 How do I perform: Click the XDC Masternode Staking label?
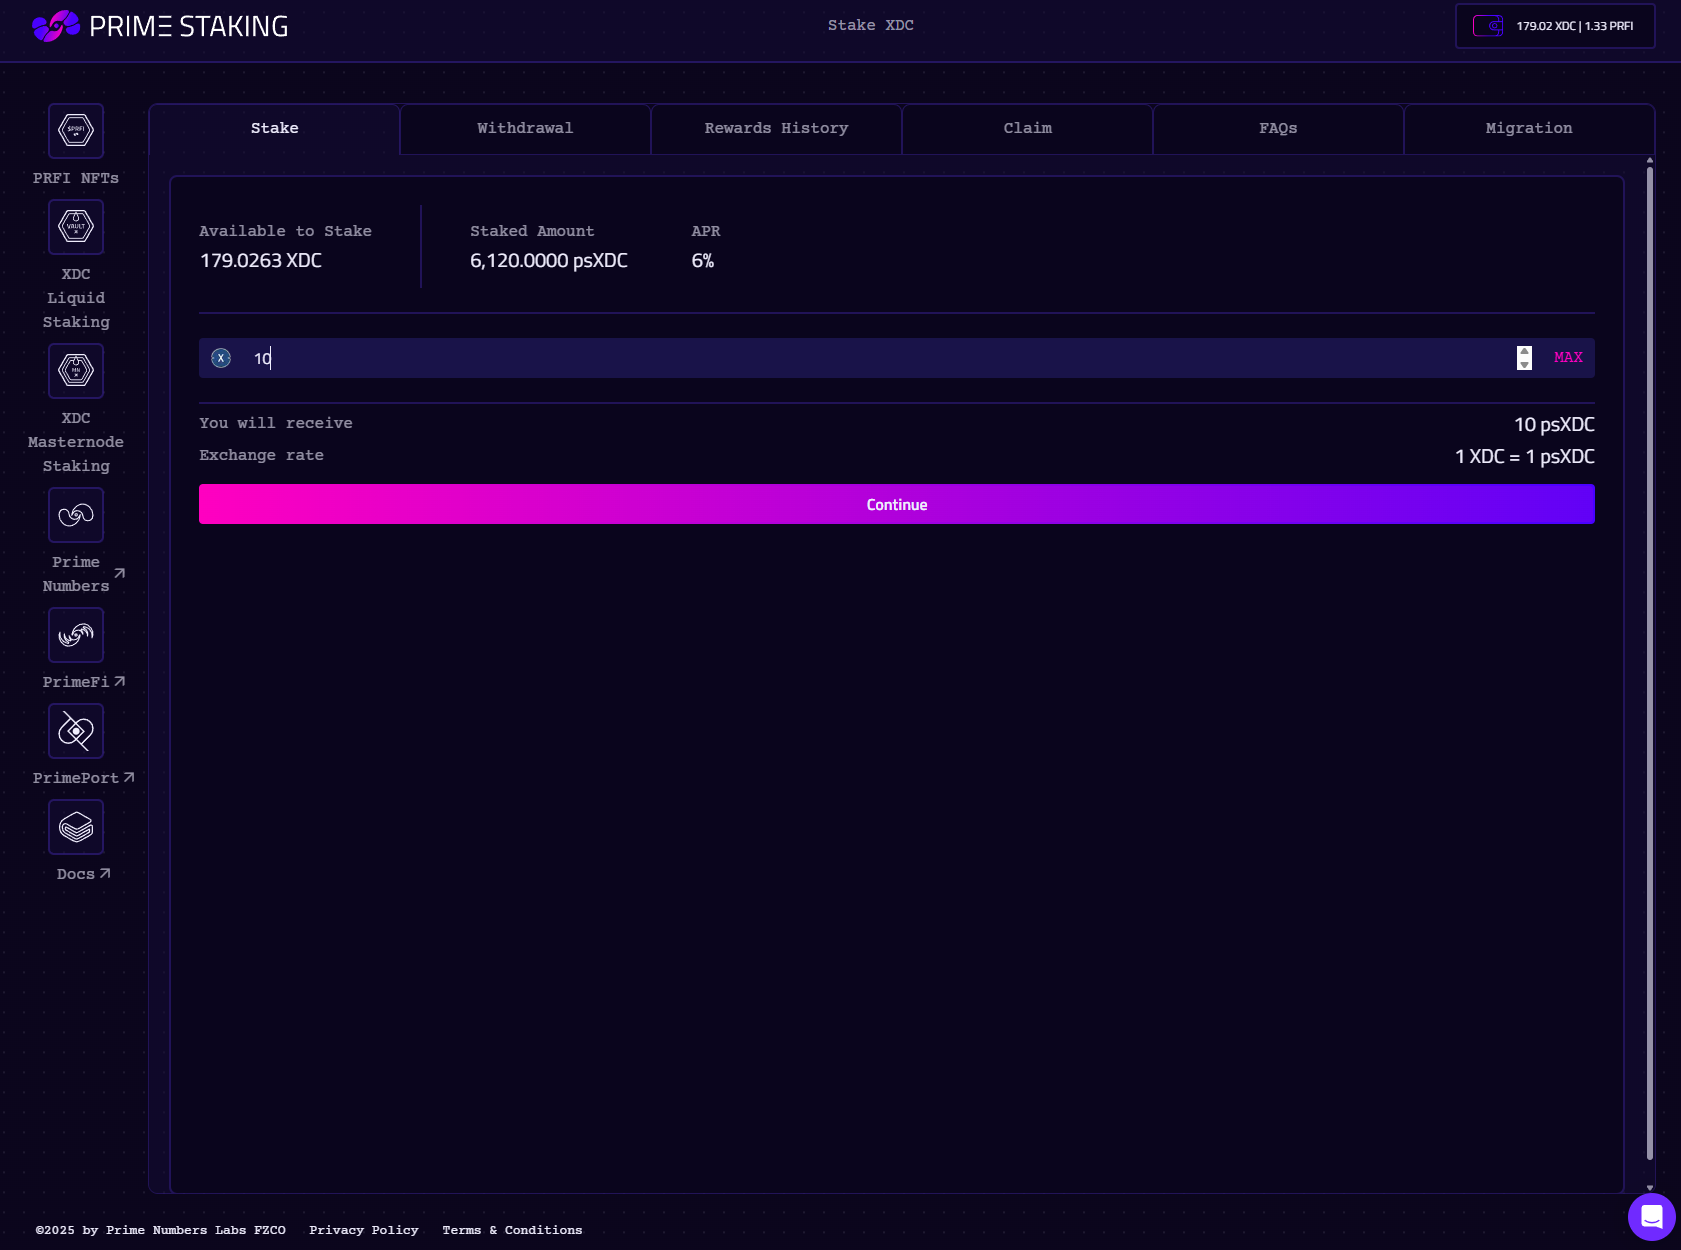tap(76, 442)
